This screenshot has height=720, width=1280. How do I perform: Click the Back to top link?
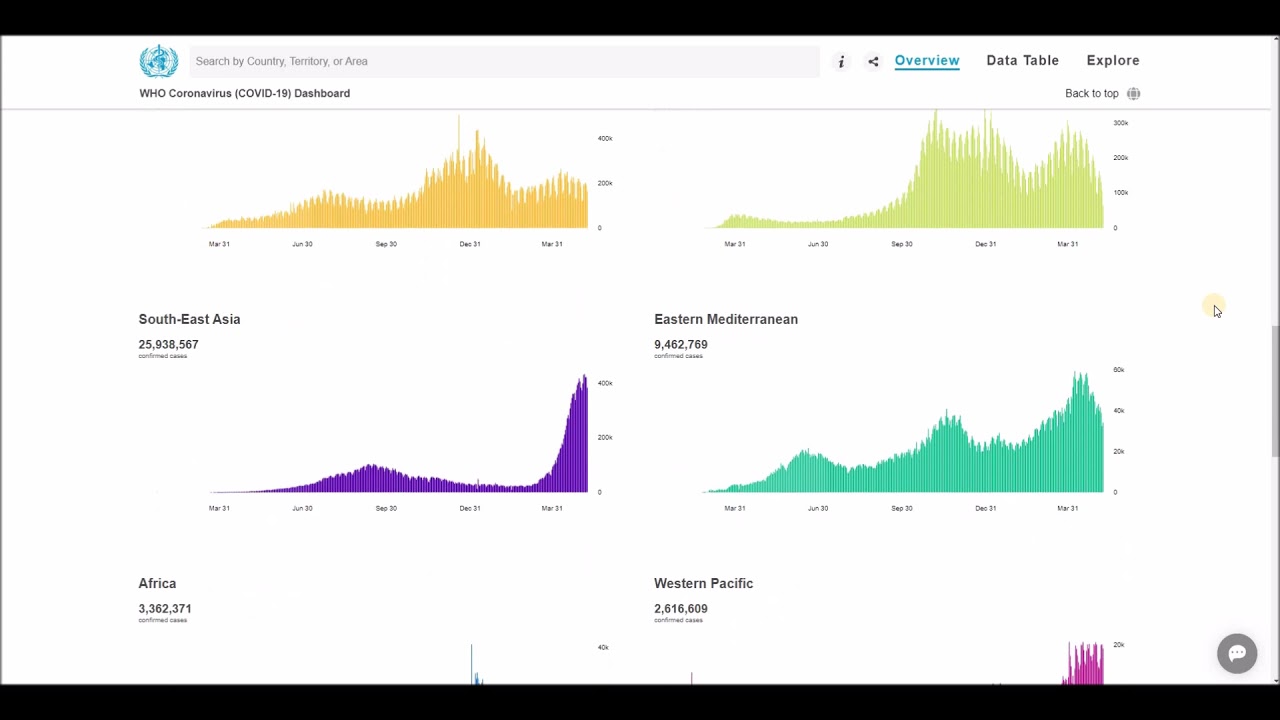pyautogui.click(x=1091, y=94)
